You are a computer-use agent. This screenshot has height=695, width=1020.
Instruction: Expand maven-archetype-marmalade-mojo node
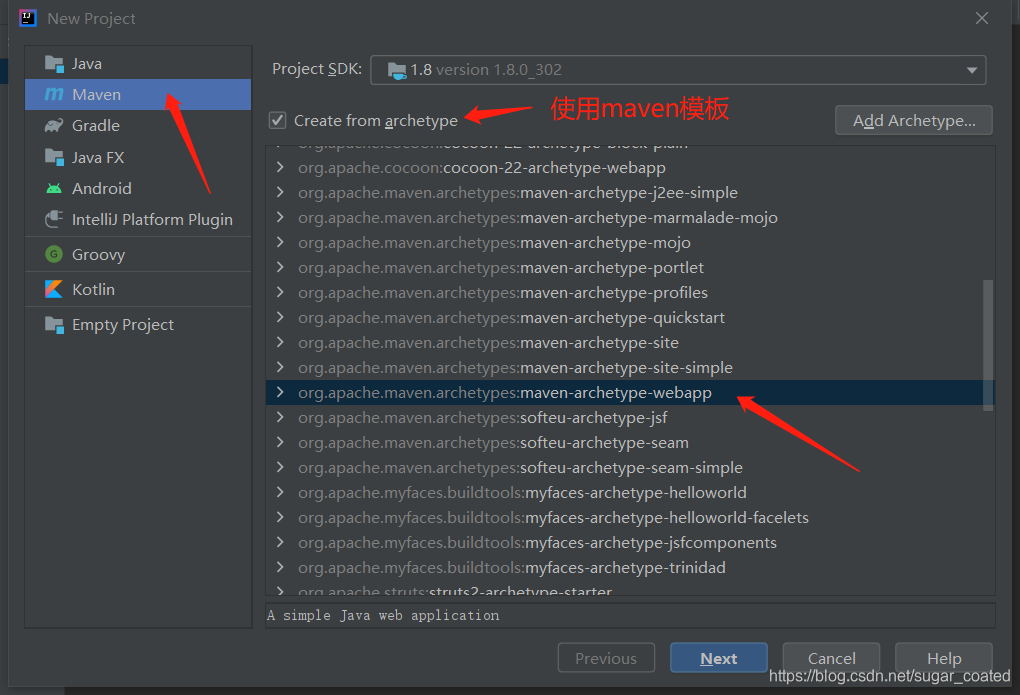[280, 217]
